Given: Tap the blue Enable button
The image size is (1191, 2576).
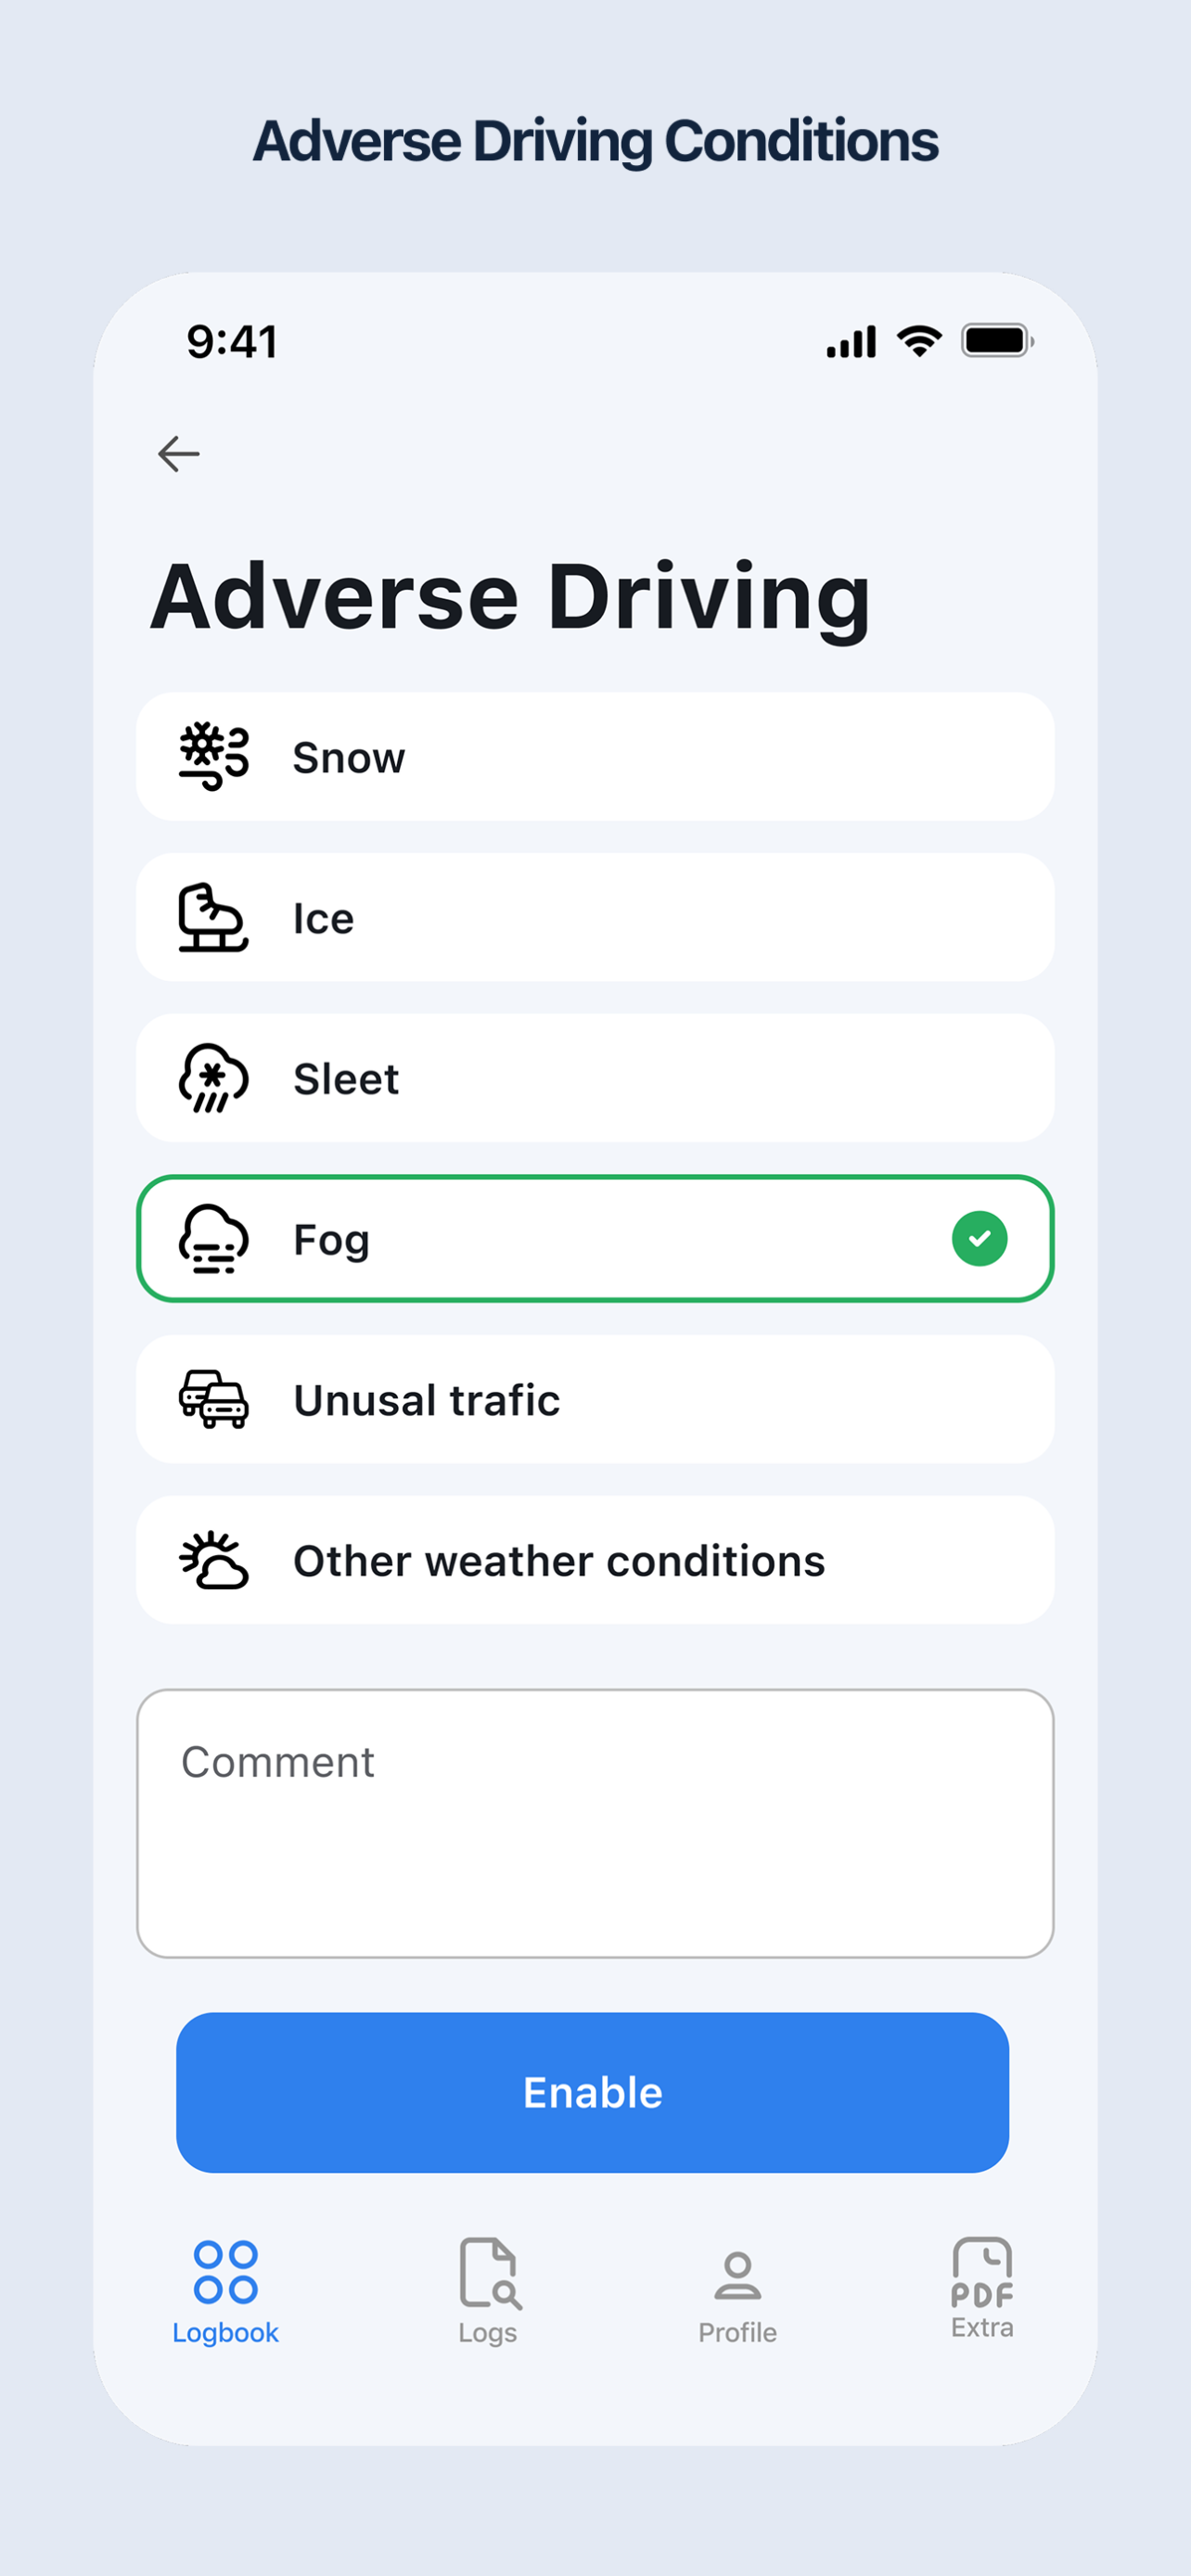Looking at the screenshot, I should pyautogui.click(x=592, y=2092).
